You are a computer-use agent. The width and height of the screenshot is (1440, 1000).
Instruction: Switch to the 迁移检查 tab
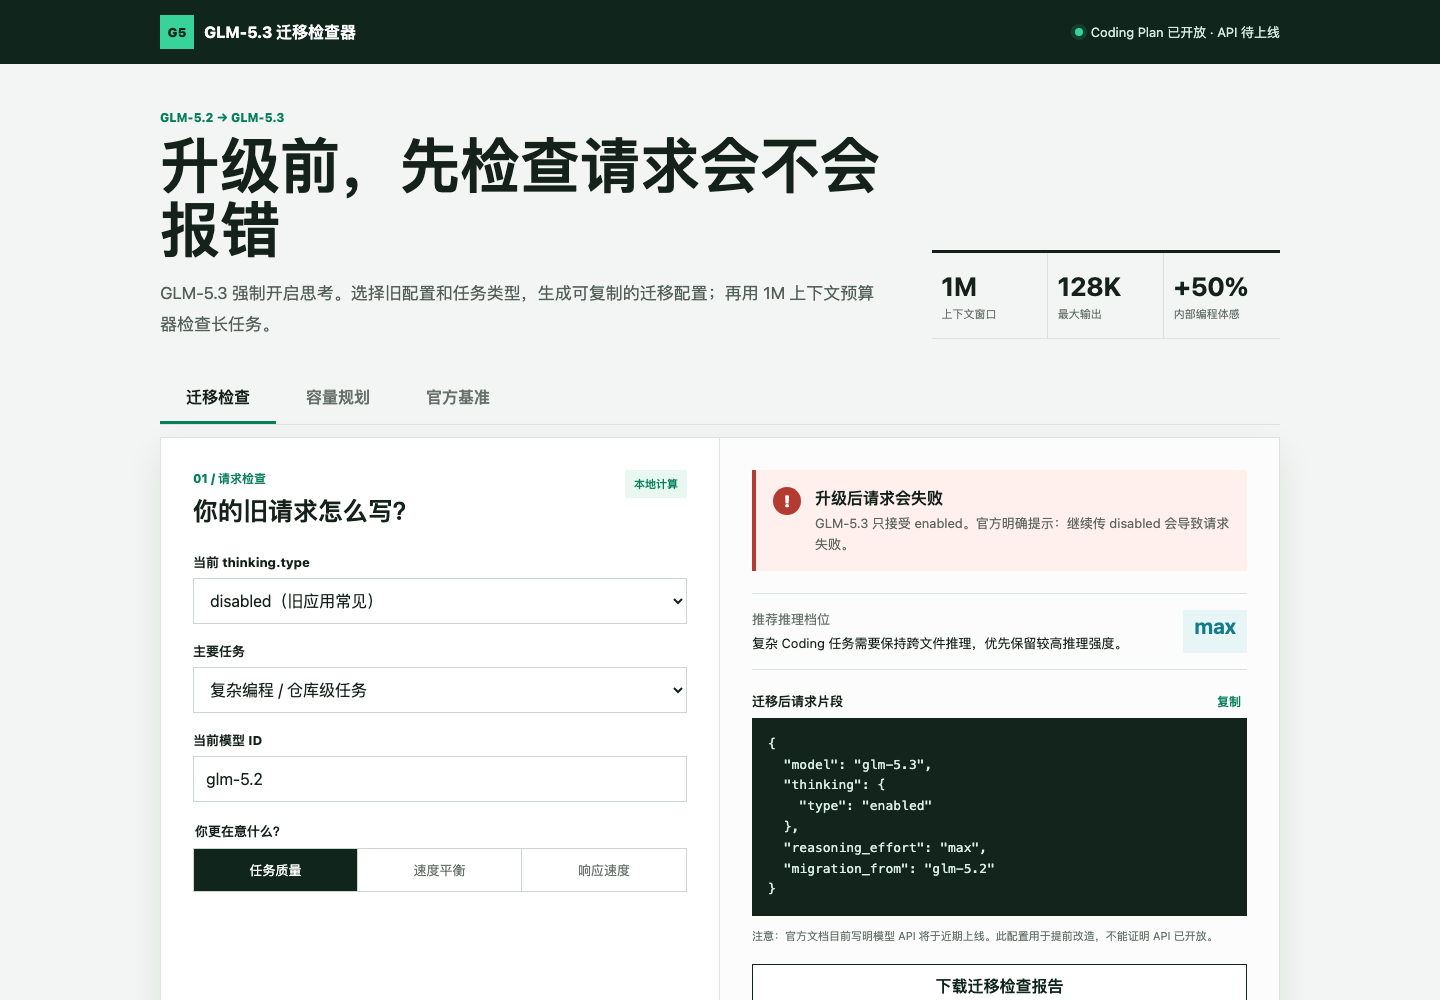[218, 398]
